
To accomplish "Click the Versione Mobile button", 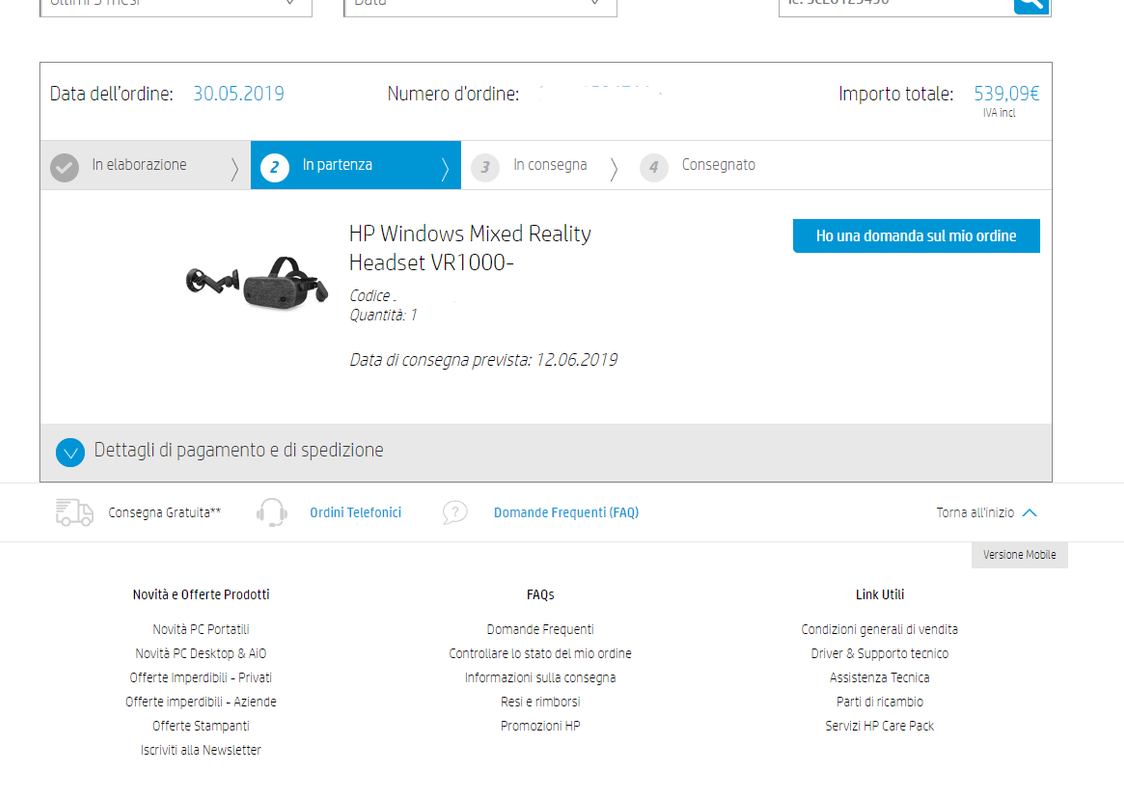I will click(1019, 555).
